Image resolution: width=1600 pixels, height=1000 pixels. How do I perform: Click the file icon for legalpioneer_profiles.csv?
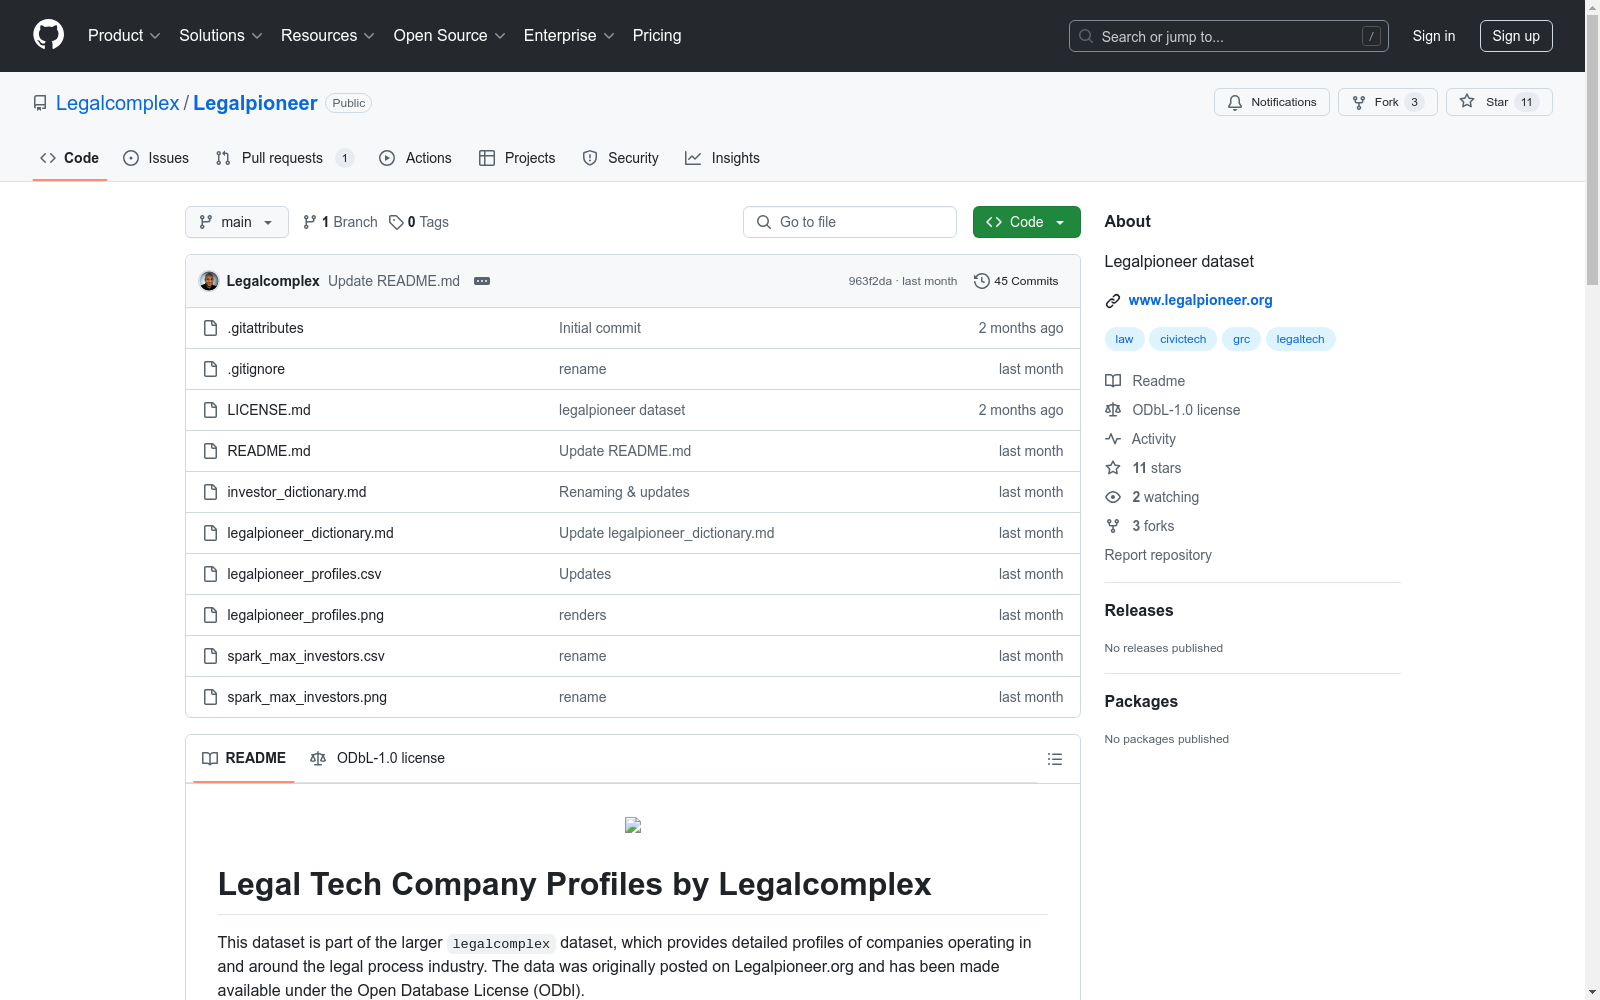tap(210, 574)
